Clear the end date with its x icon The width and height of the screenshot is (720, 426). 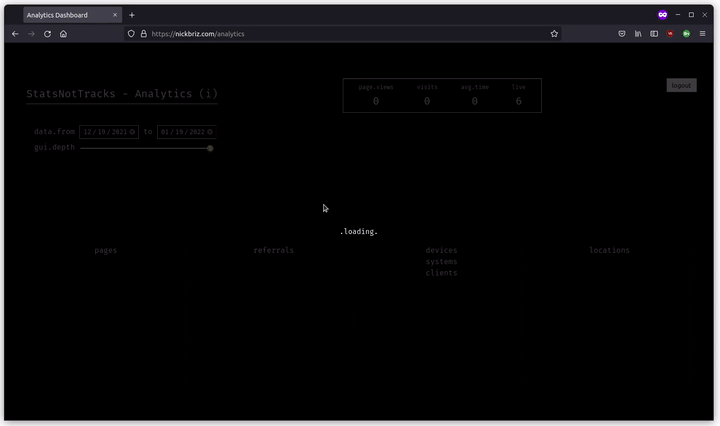[x=210, y=132]
